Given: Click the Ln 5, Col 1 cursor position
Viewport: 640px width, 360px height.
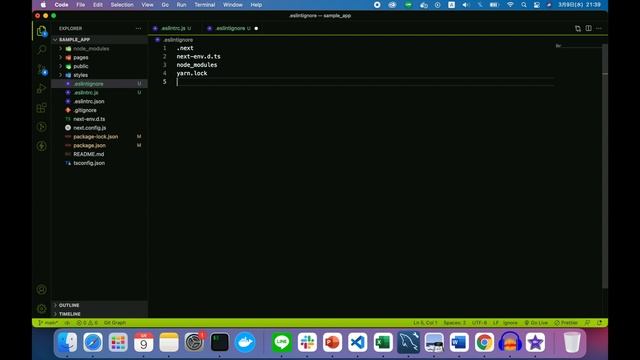Looking at the screenshot, I should 425,323.
